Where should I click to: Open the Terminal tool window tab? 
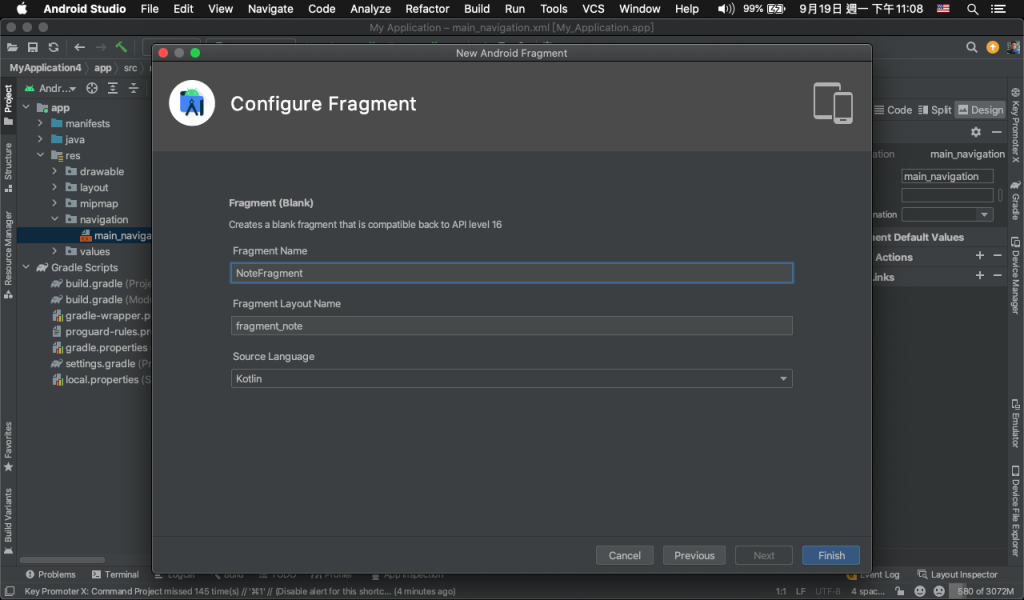pos(115,574)
